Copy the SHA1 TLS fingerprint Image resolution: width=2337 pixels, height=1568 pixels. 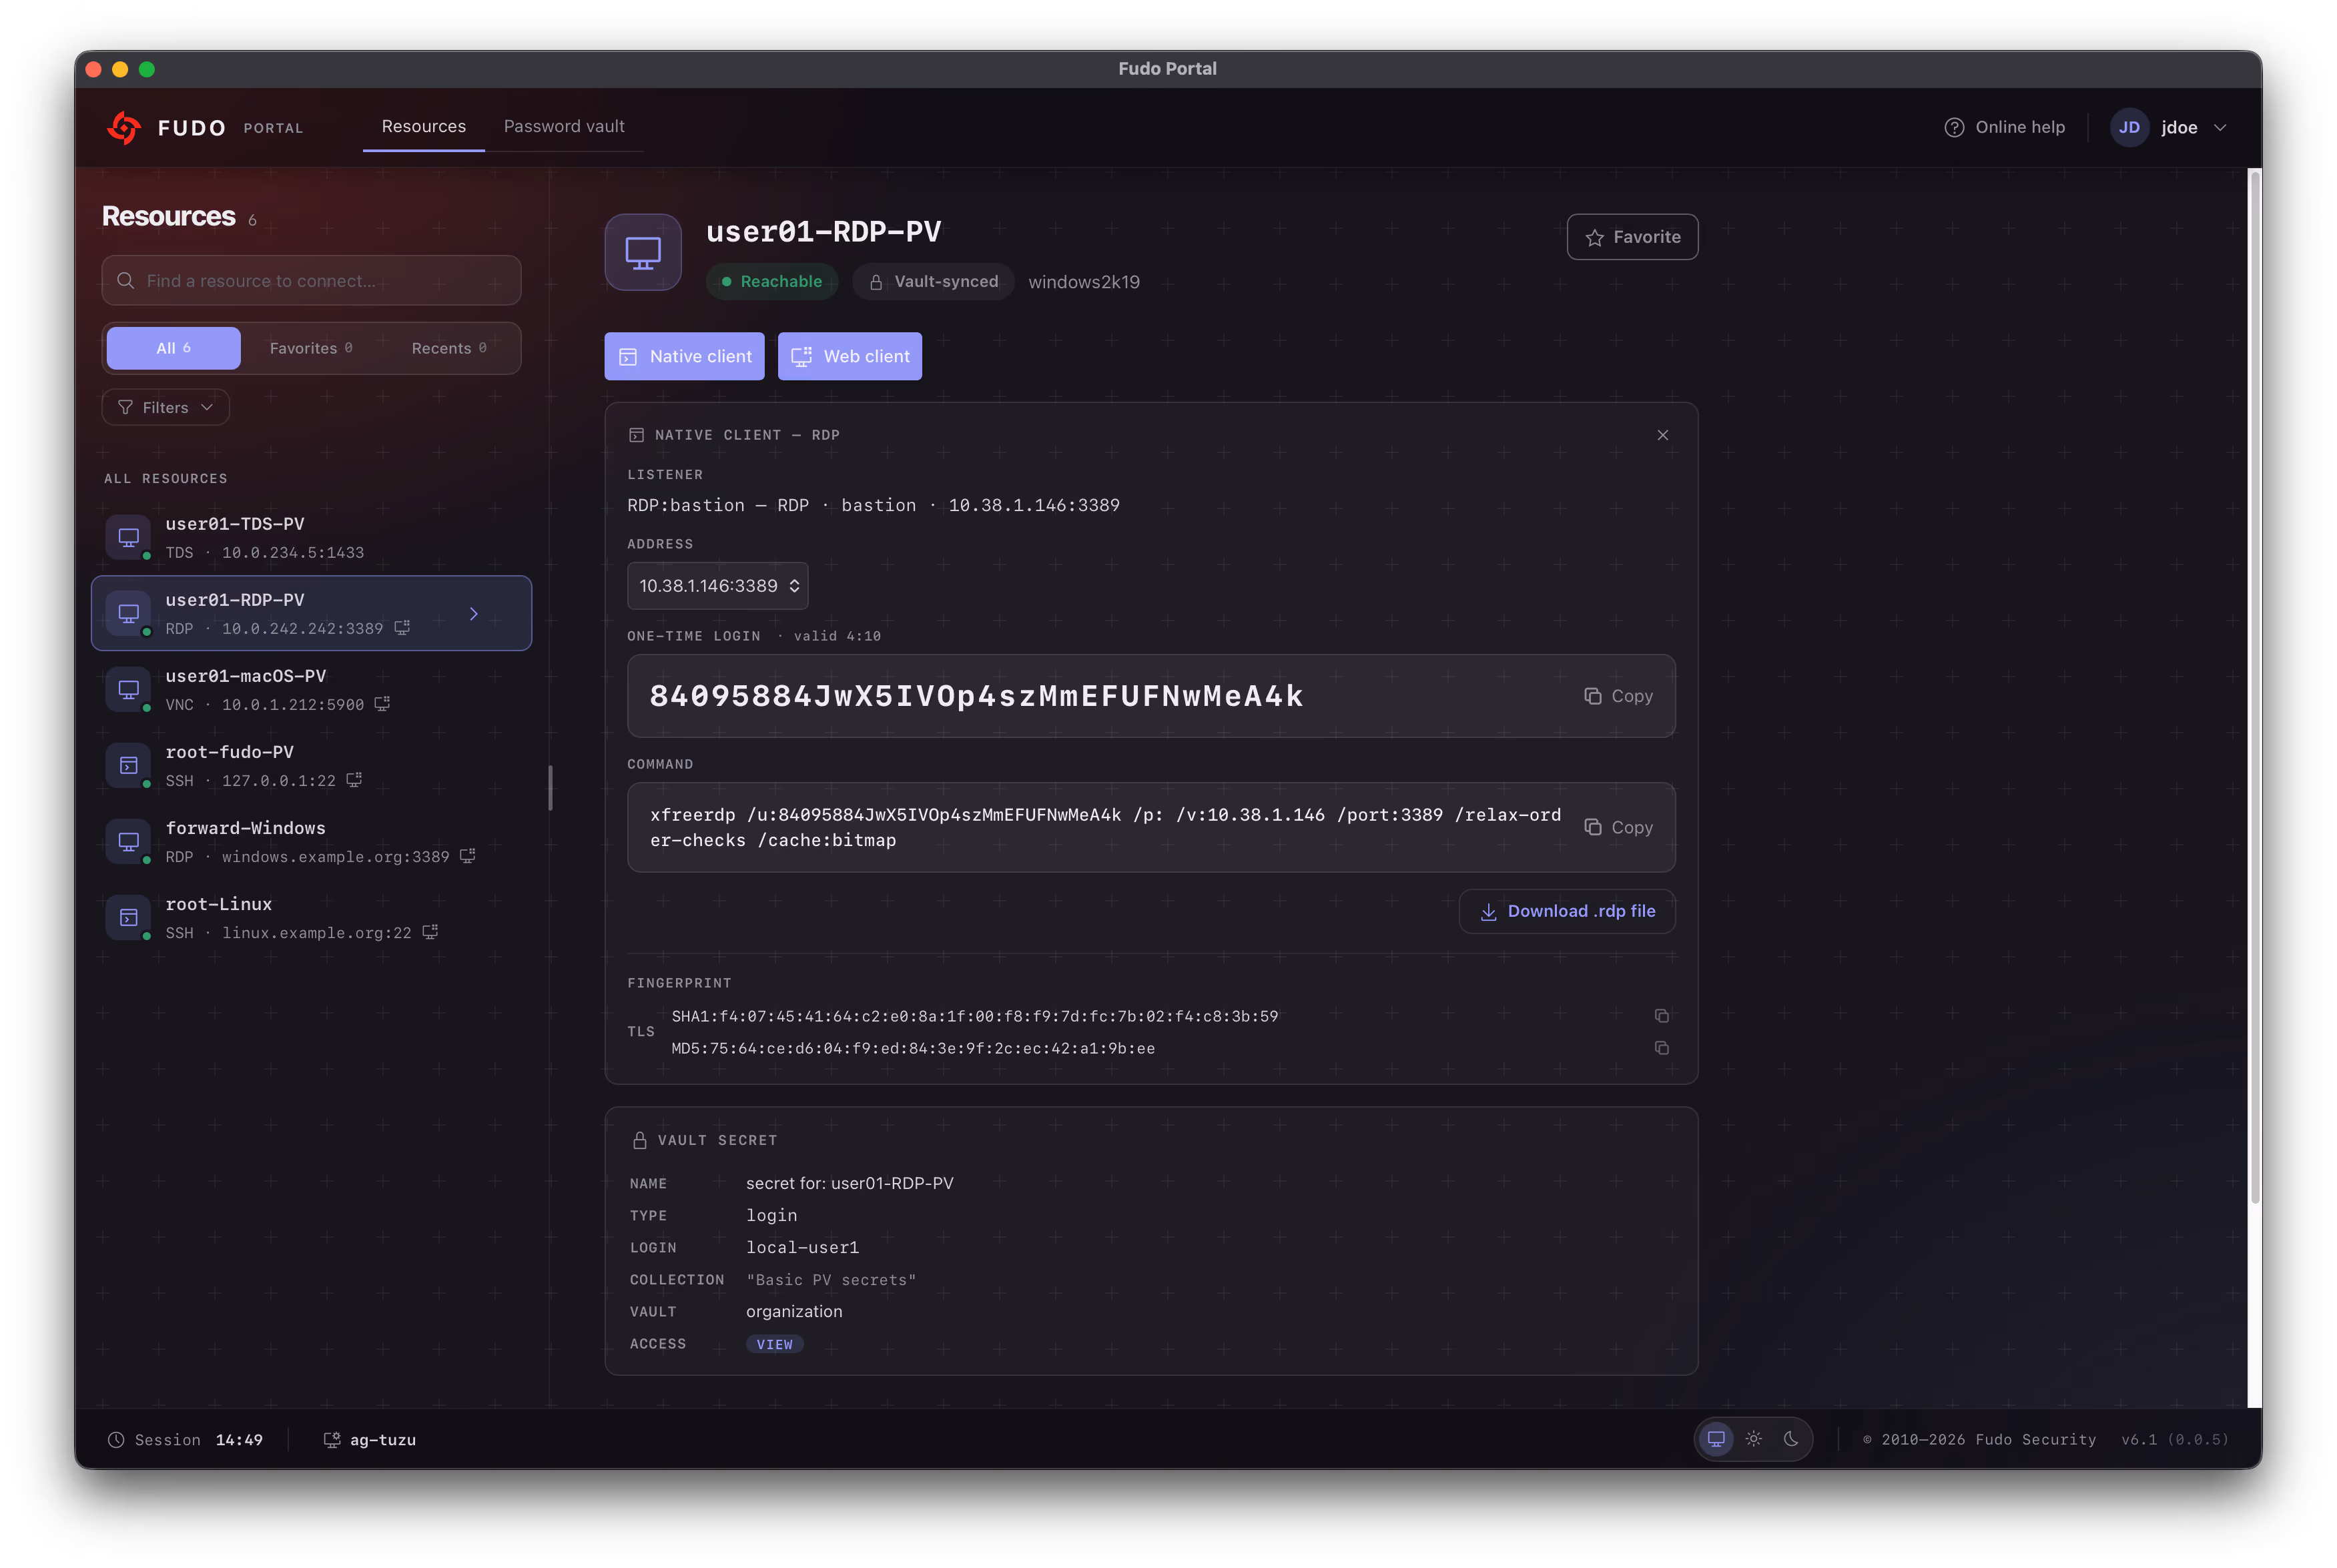pos(1661,1016)
